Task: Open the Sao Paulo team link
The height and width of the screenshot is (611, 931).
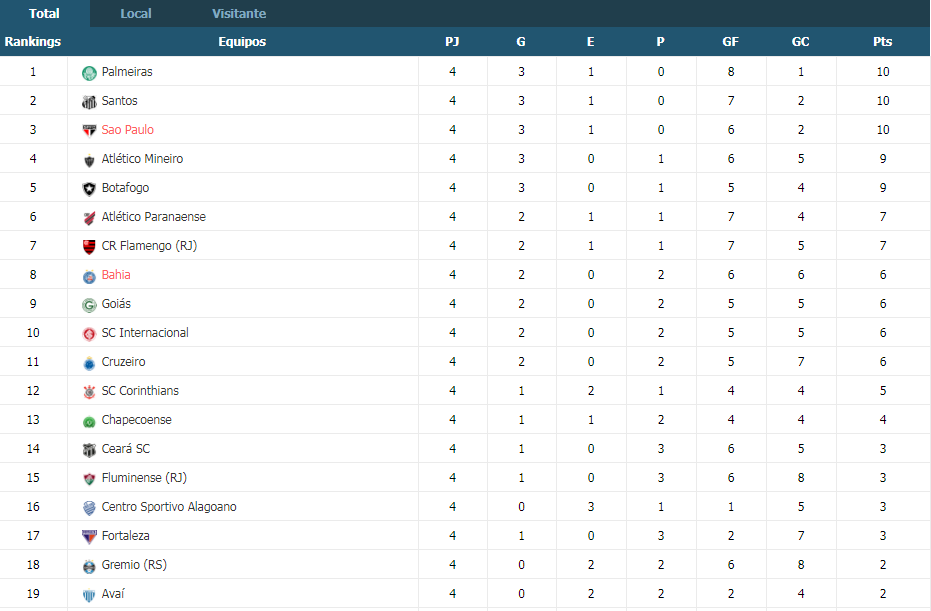Action: 128,129
